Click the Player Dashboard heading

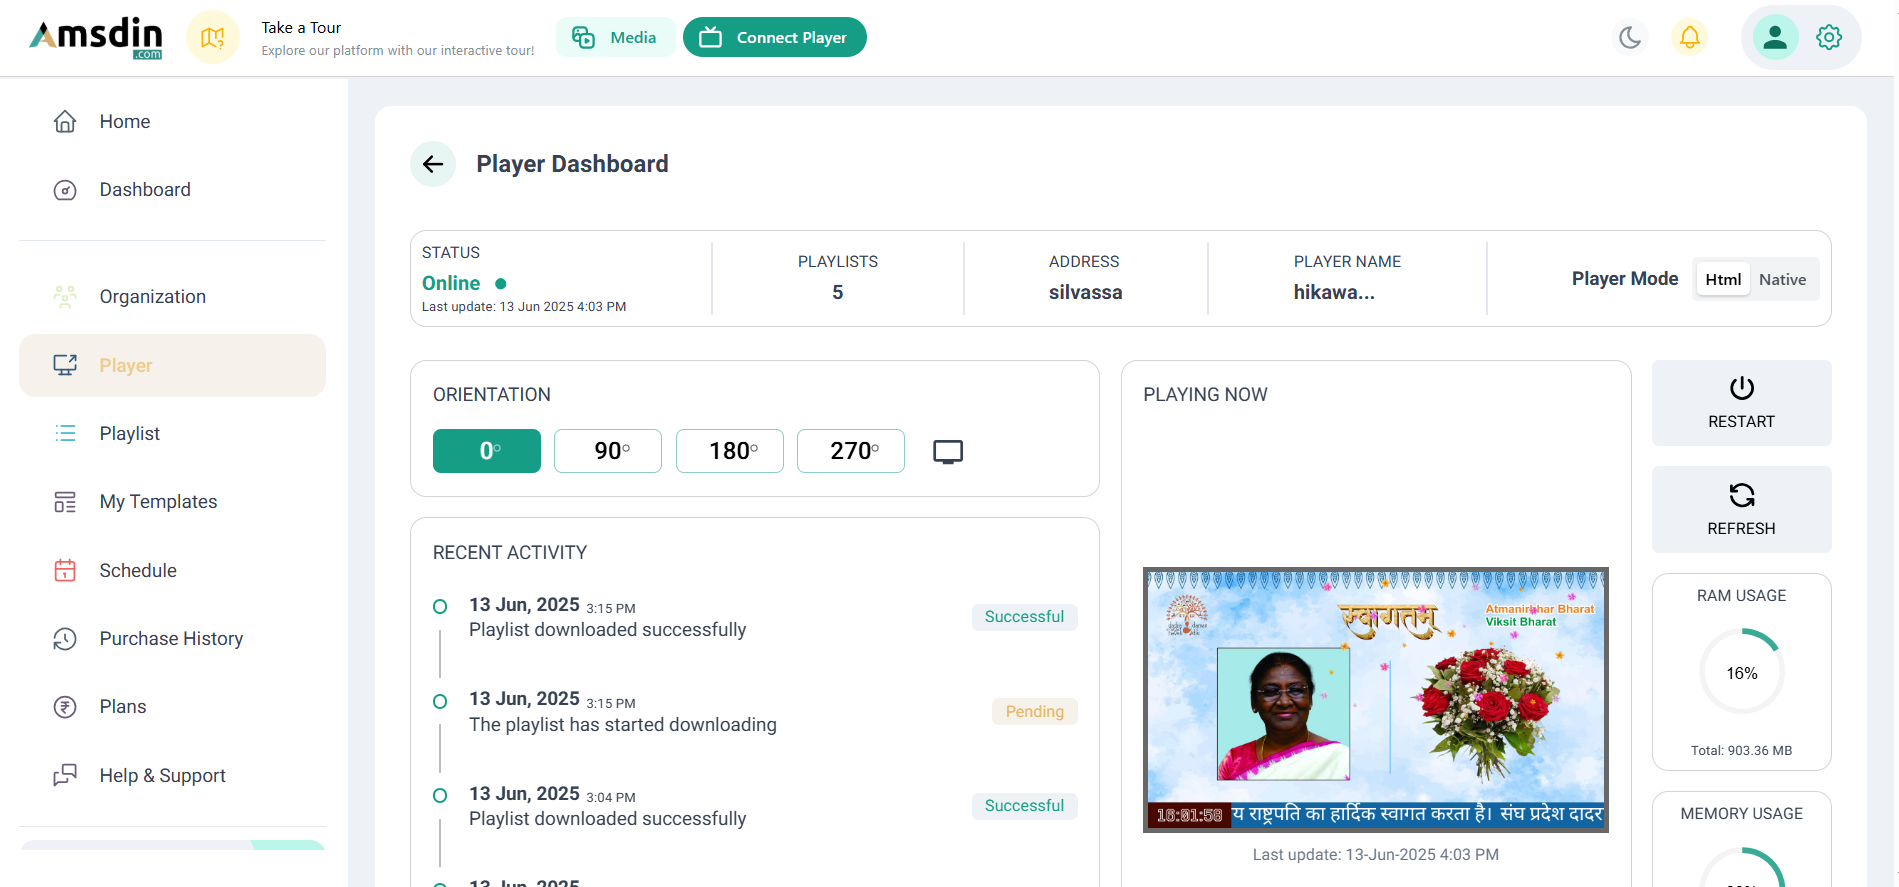pos(572,164)
